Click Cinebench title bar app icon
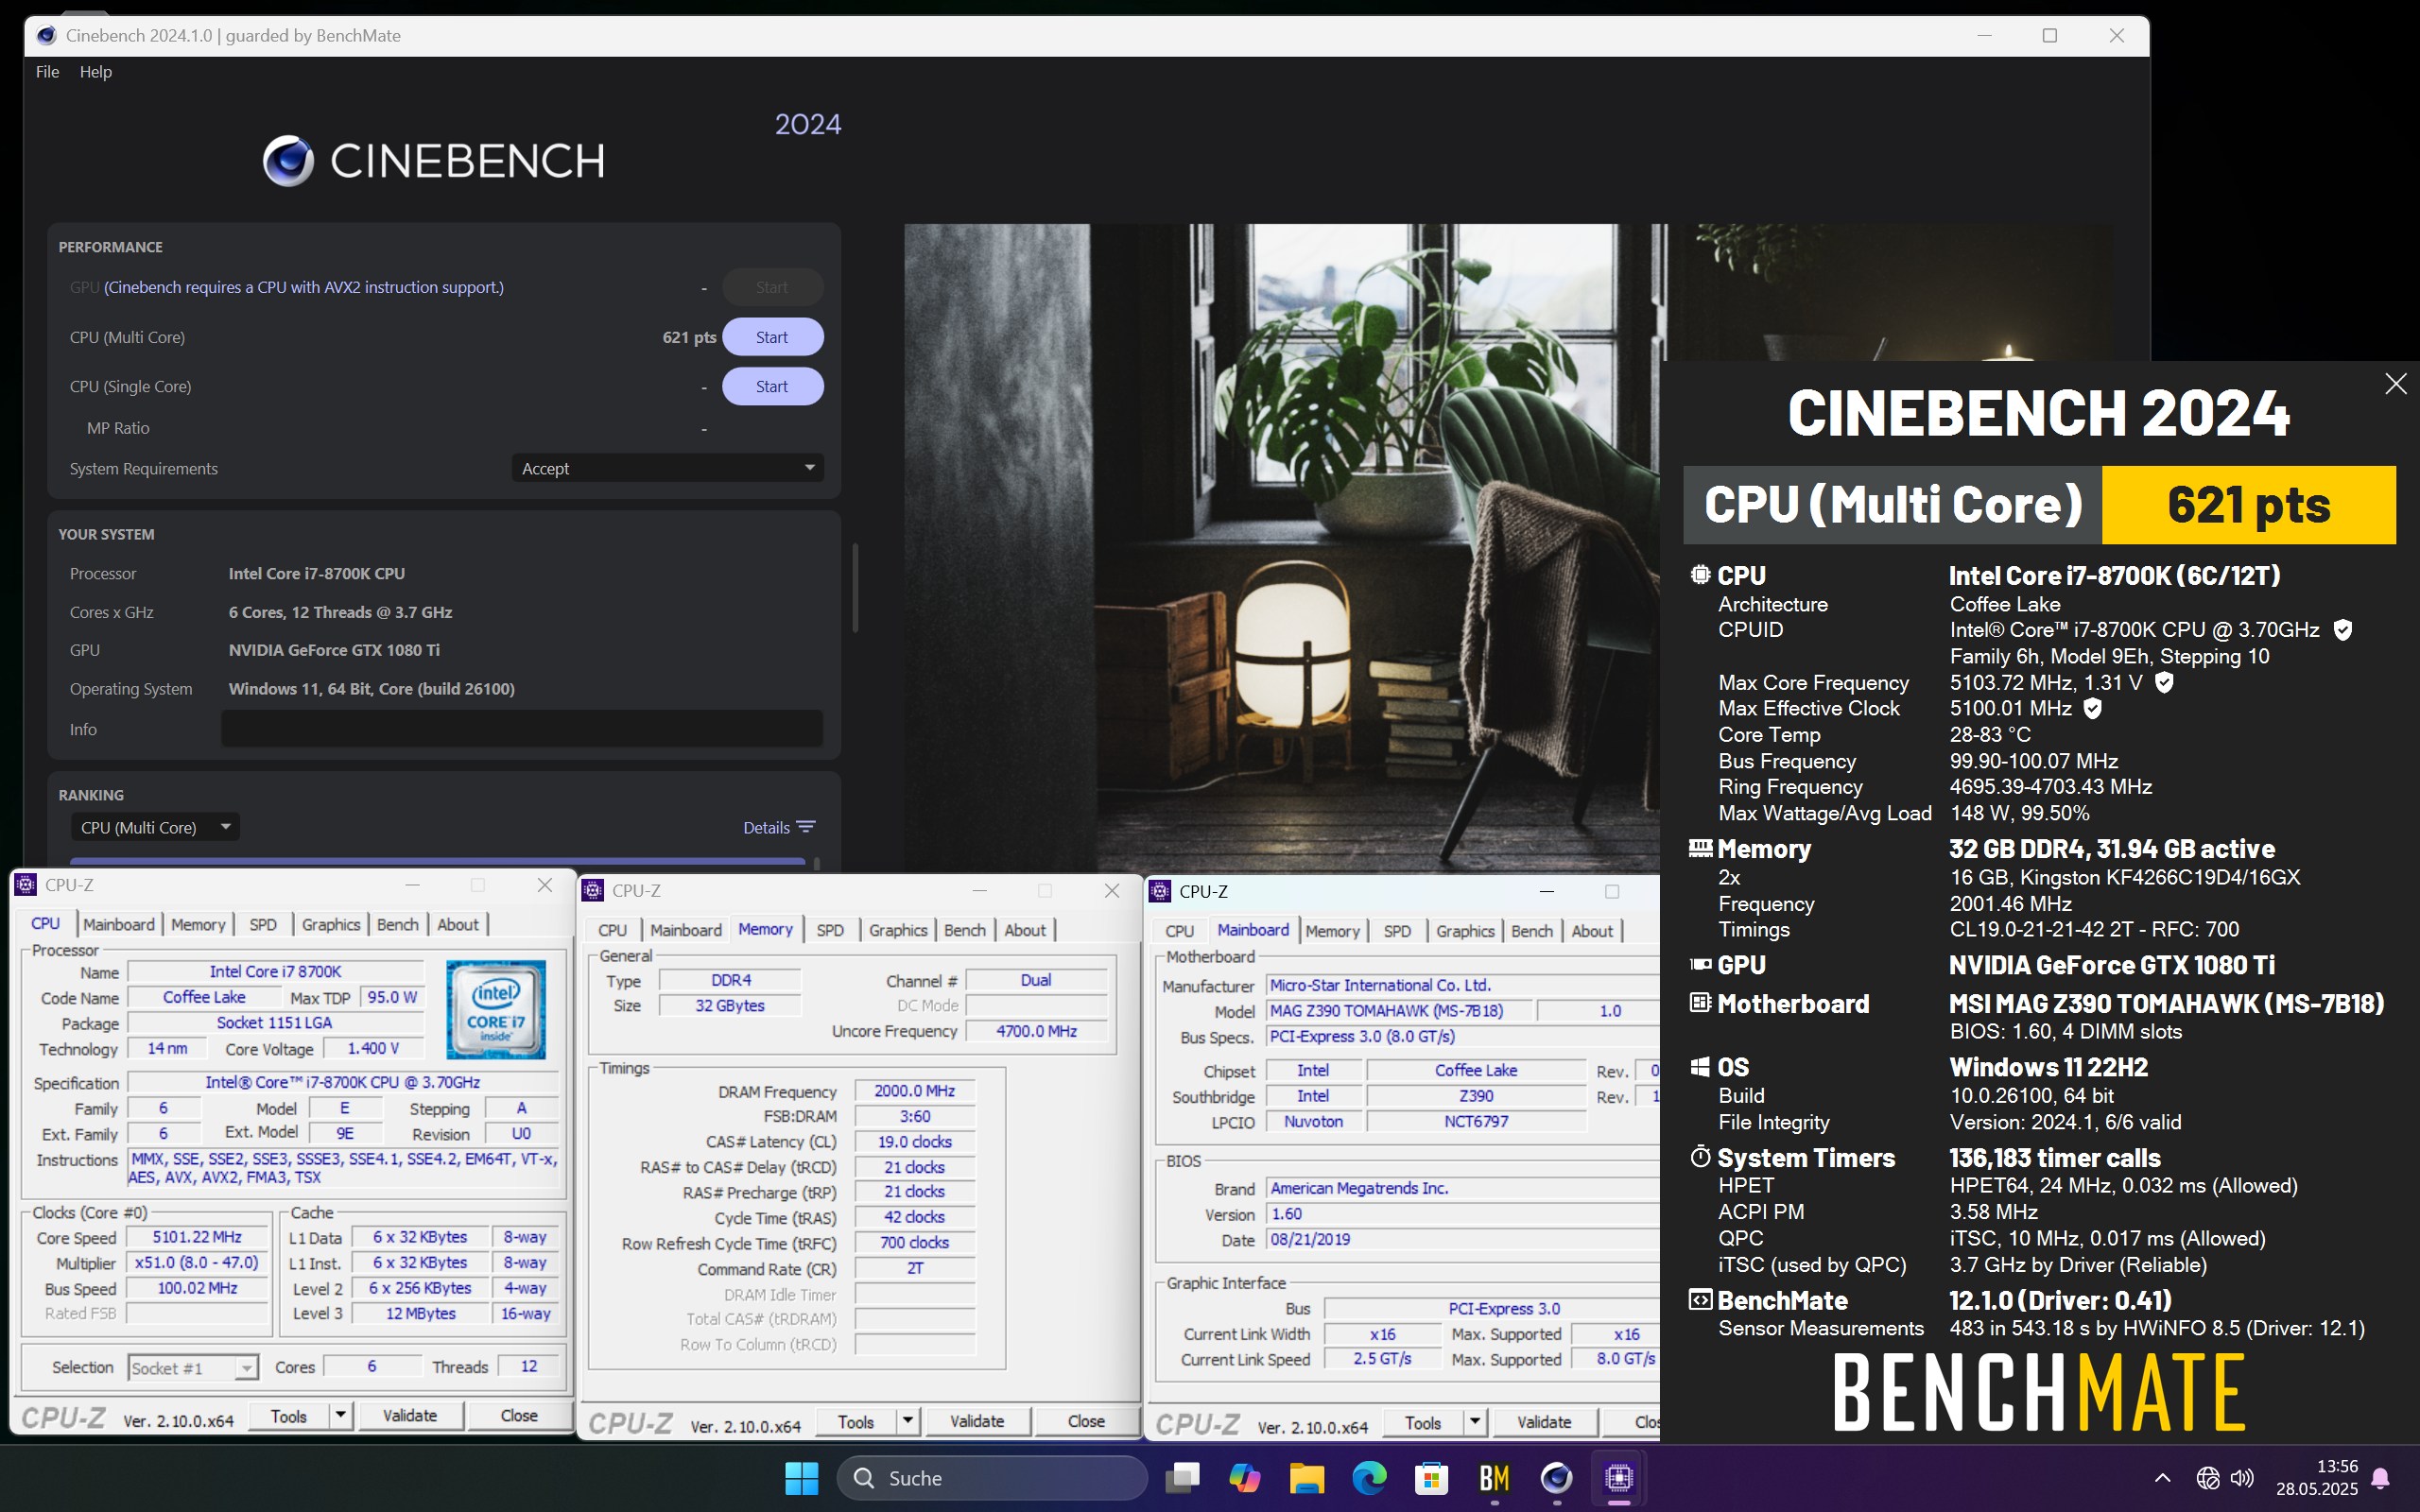 pos(46,35)
